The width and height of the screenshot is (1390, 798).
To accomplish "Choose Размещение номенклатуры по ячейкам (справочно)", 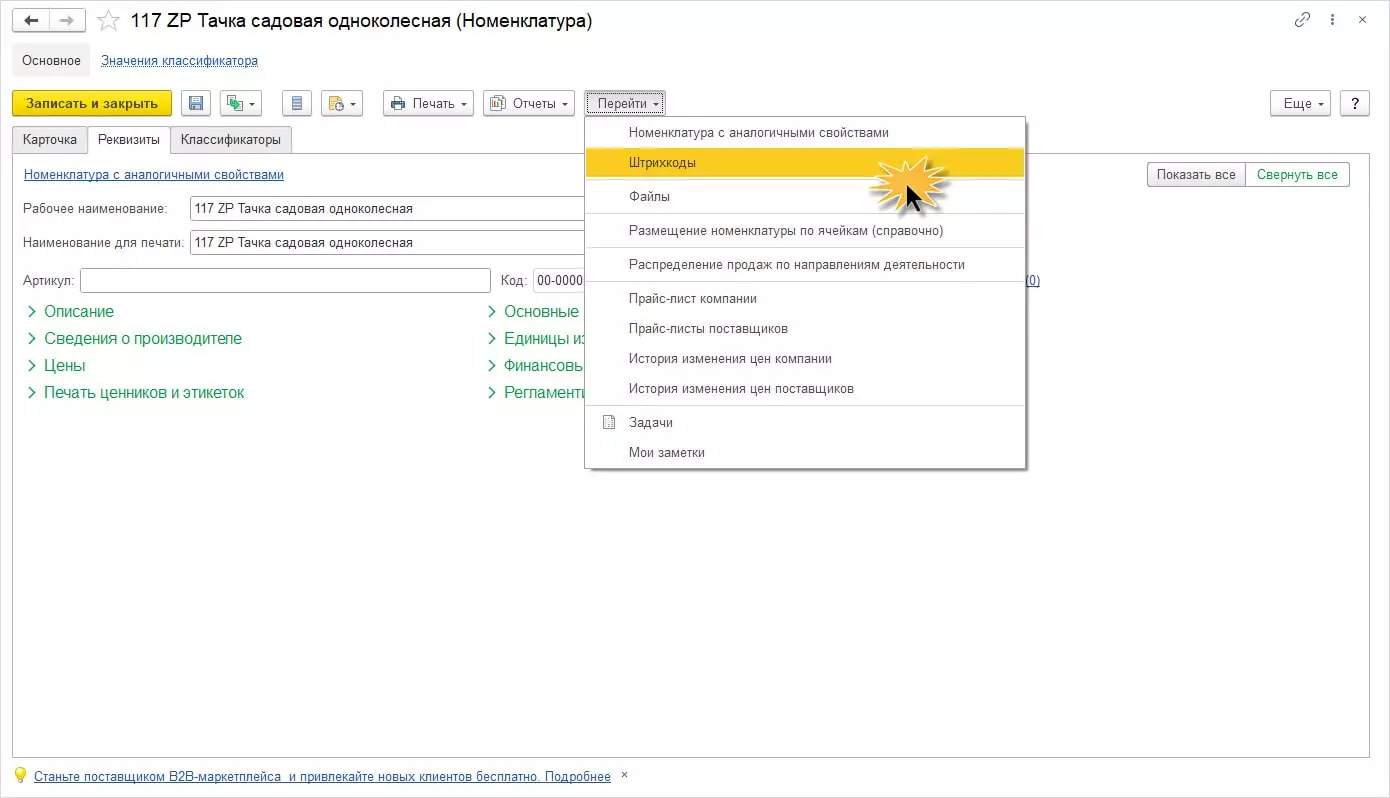I will pos(805,230).
